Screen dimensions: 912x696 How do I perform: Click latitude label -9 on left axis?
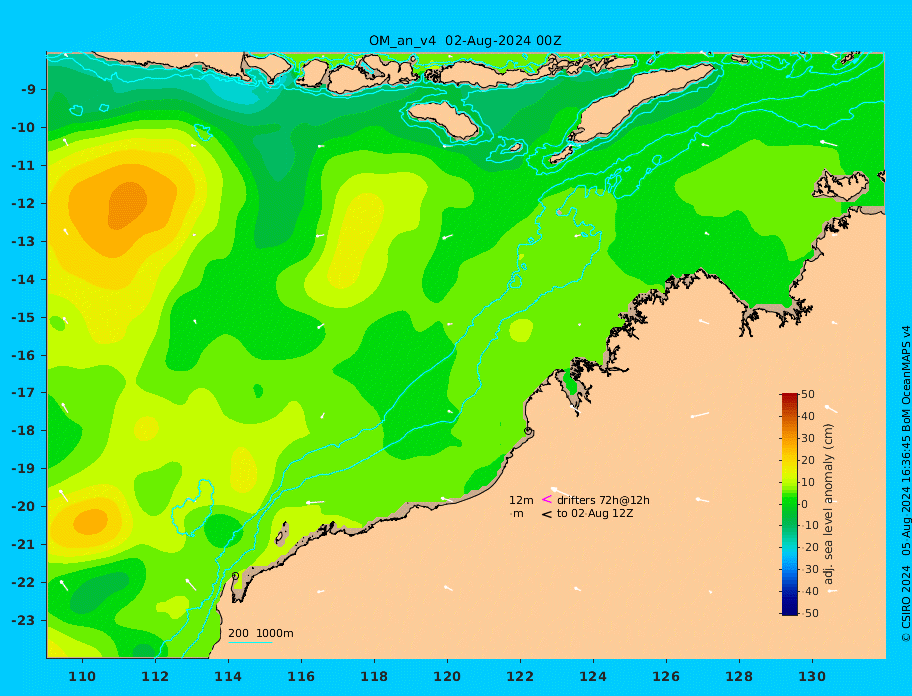coord(29,90)
